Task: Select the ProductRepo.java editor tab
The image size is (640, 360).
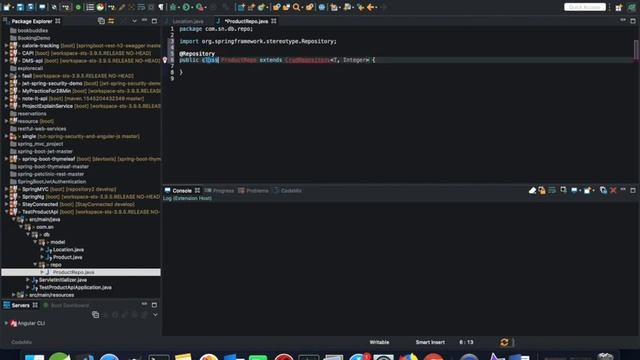Action: tap(246, 21)
